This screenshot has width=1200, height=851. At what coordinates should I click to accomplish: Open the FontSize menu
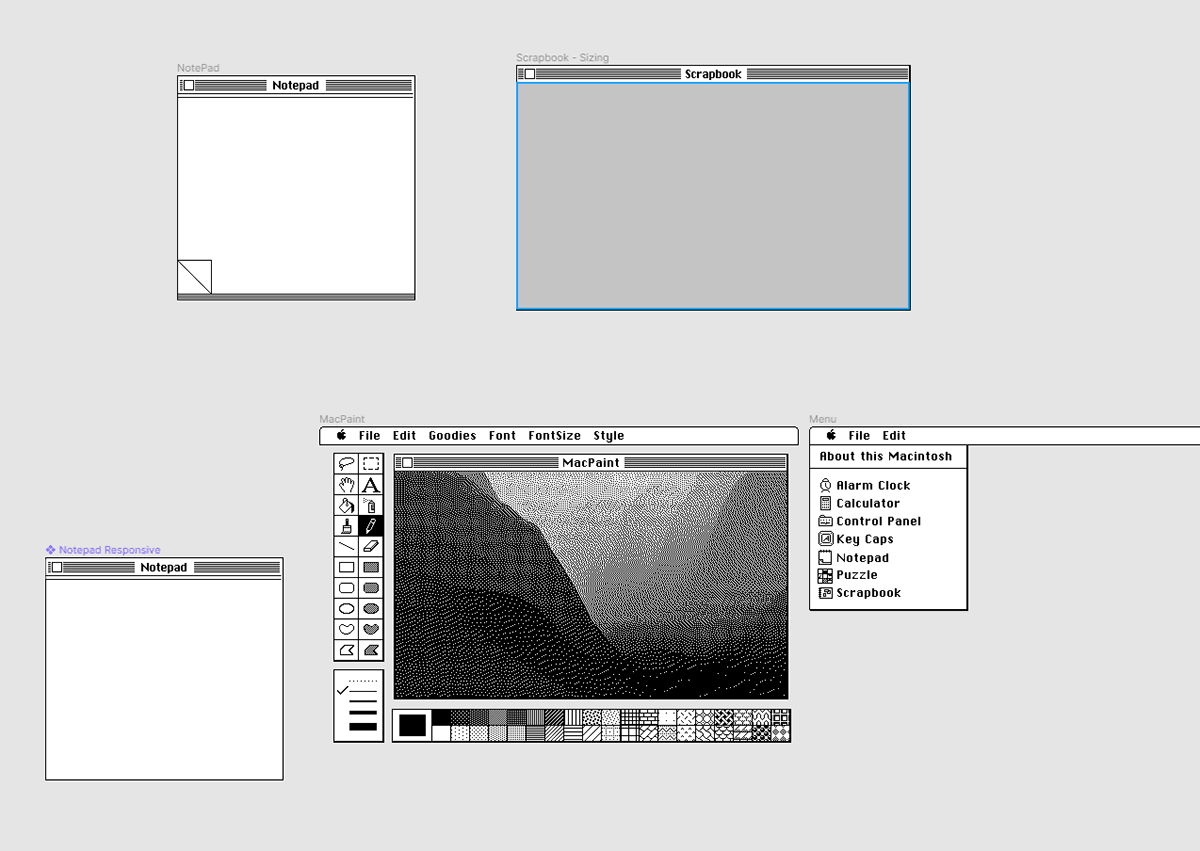[555, 435]
